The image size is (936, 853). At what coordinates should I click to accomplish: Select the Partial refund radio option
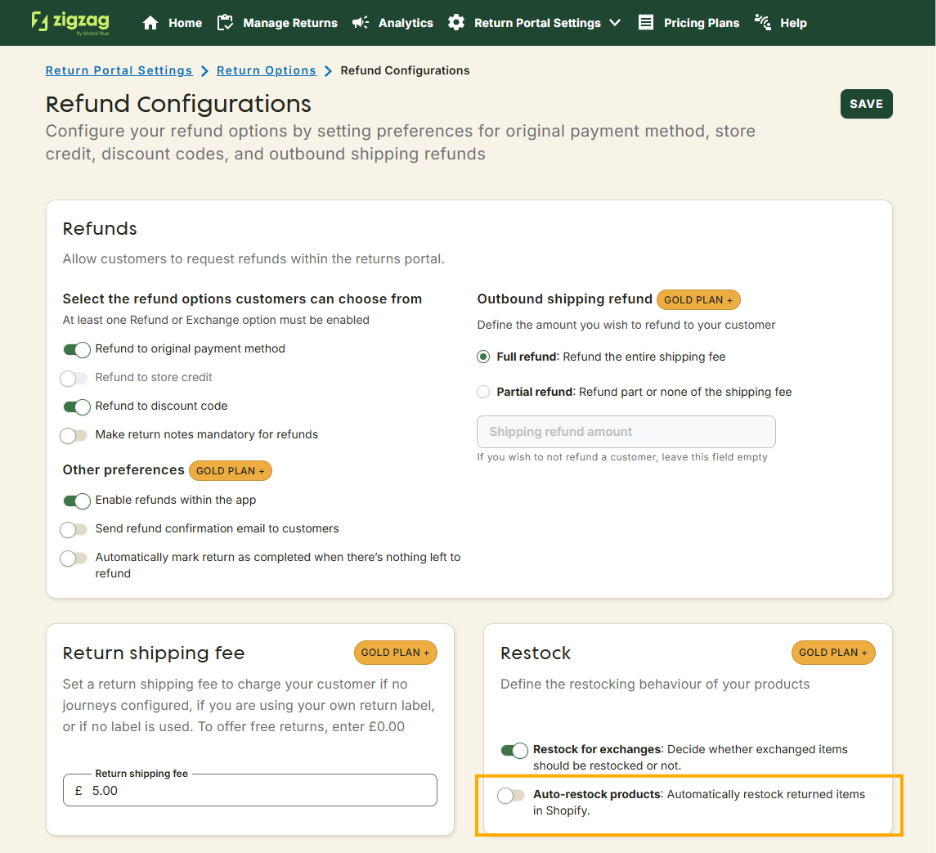pyautogui.click(x=484, y=392)
